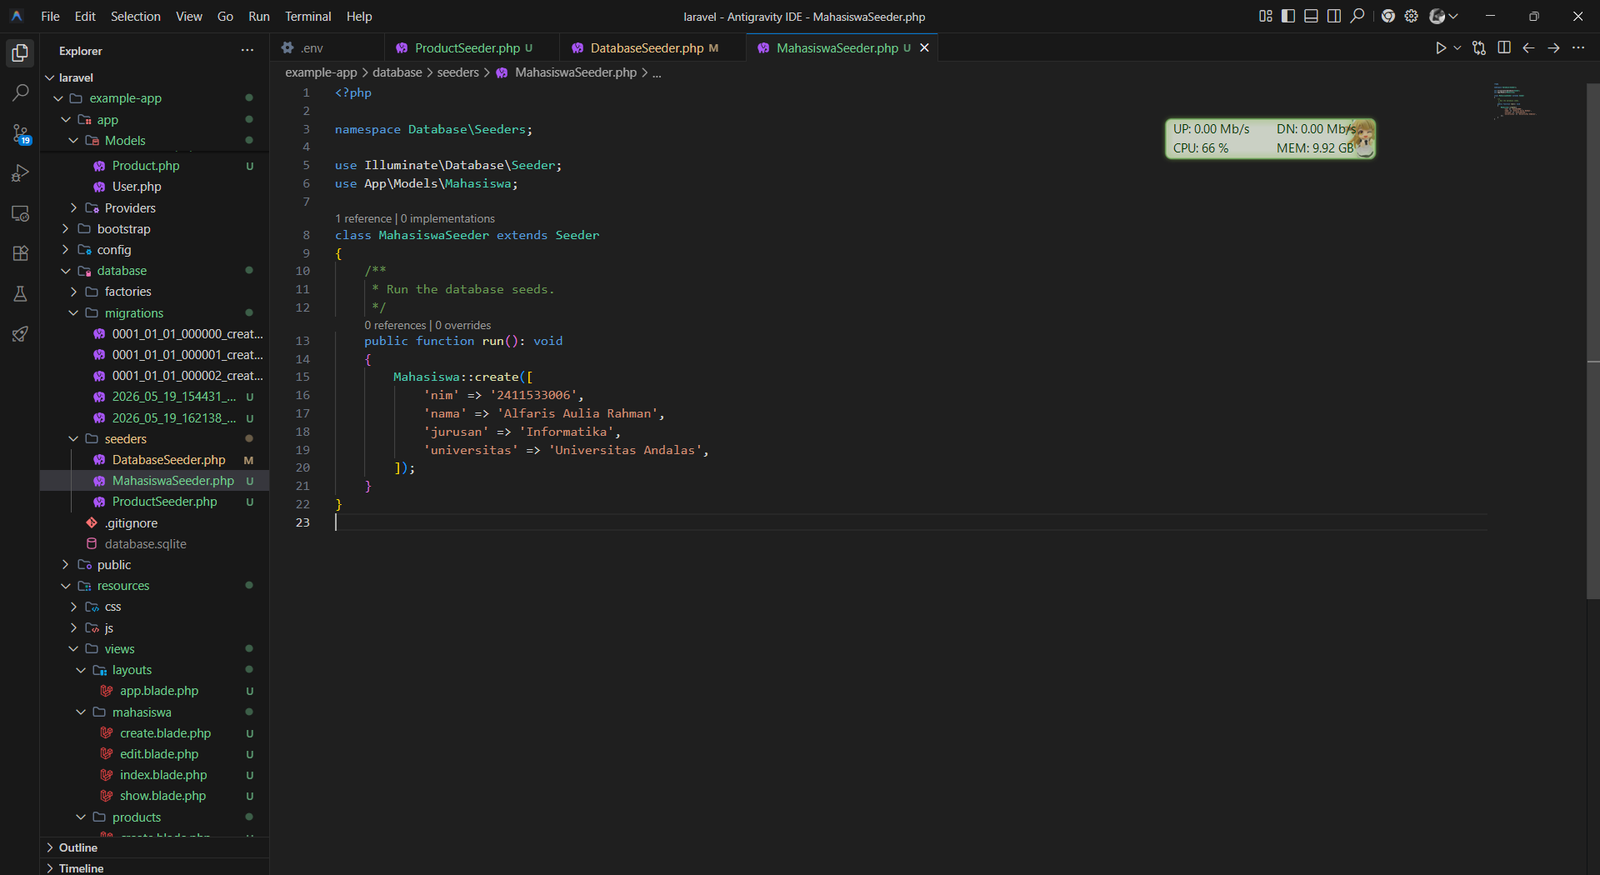Open the Terminal menu
Image resolution: width=1600 pixels, height=875 pixels.
308,16
